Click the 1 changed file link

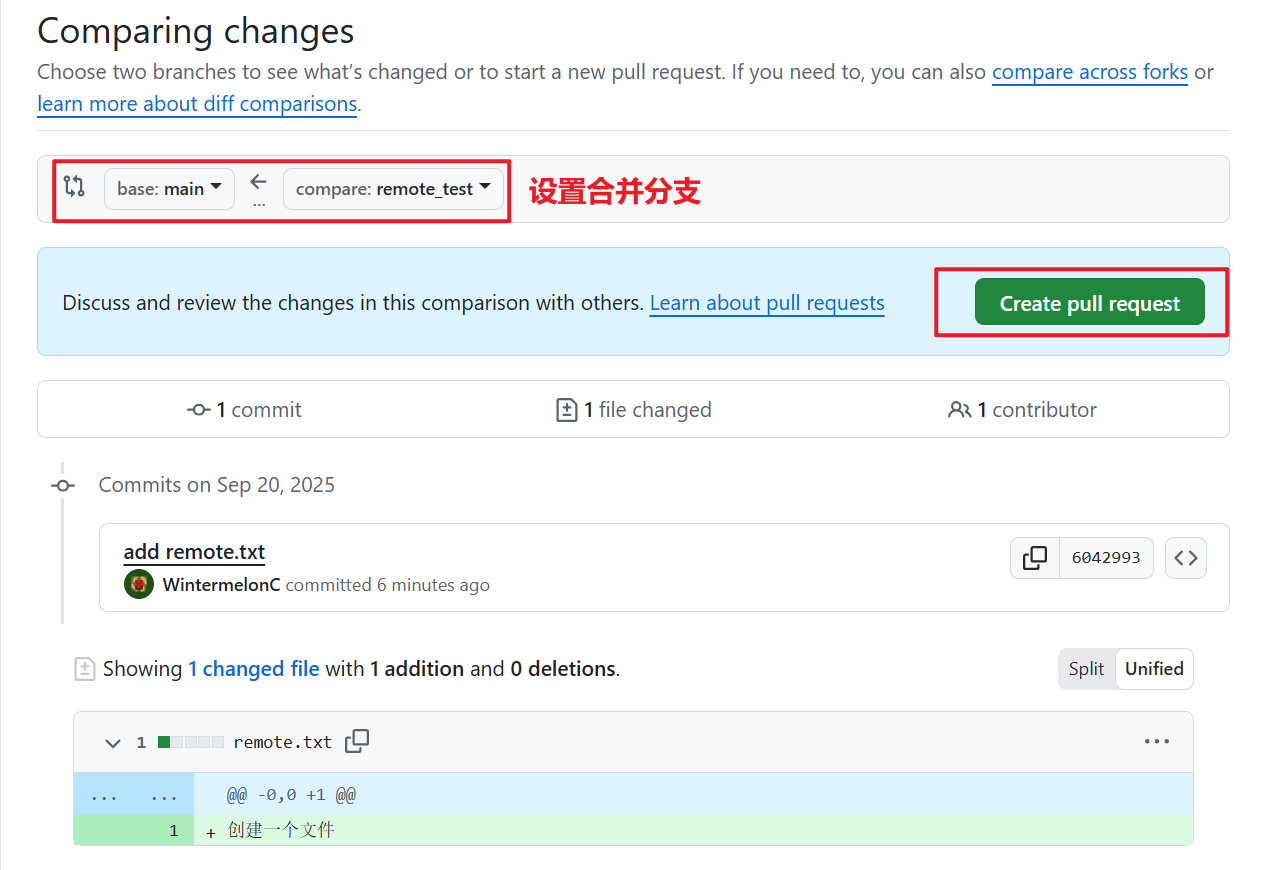(254, 669)
